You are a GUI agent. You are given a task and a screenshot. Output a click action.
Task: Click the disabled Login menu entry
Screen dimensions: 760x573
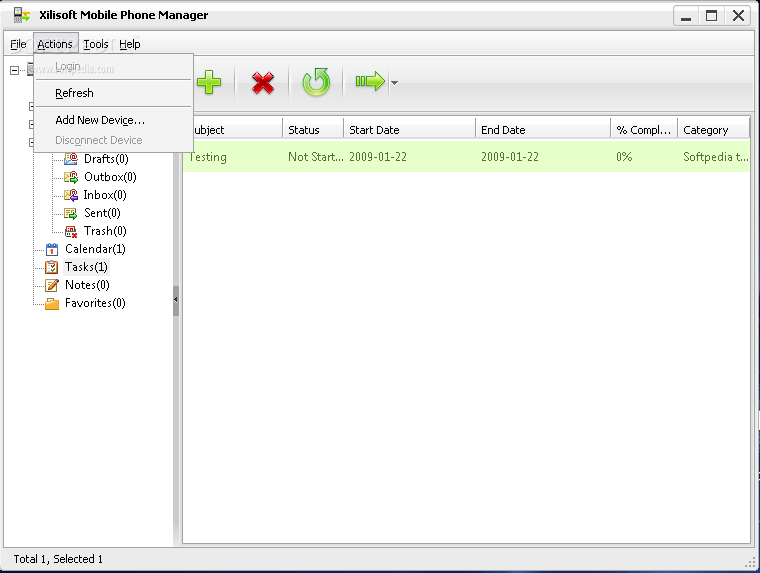[x=113, y=66]
